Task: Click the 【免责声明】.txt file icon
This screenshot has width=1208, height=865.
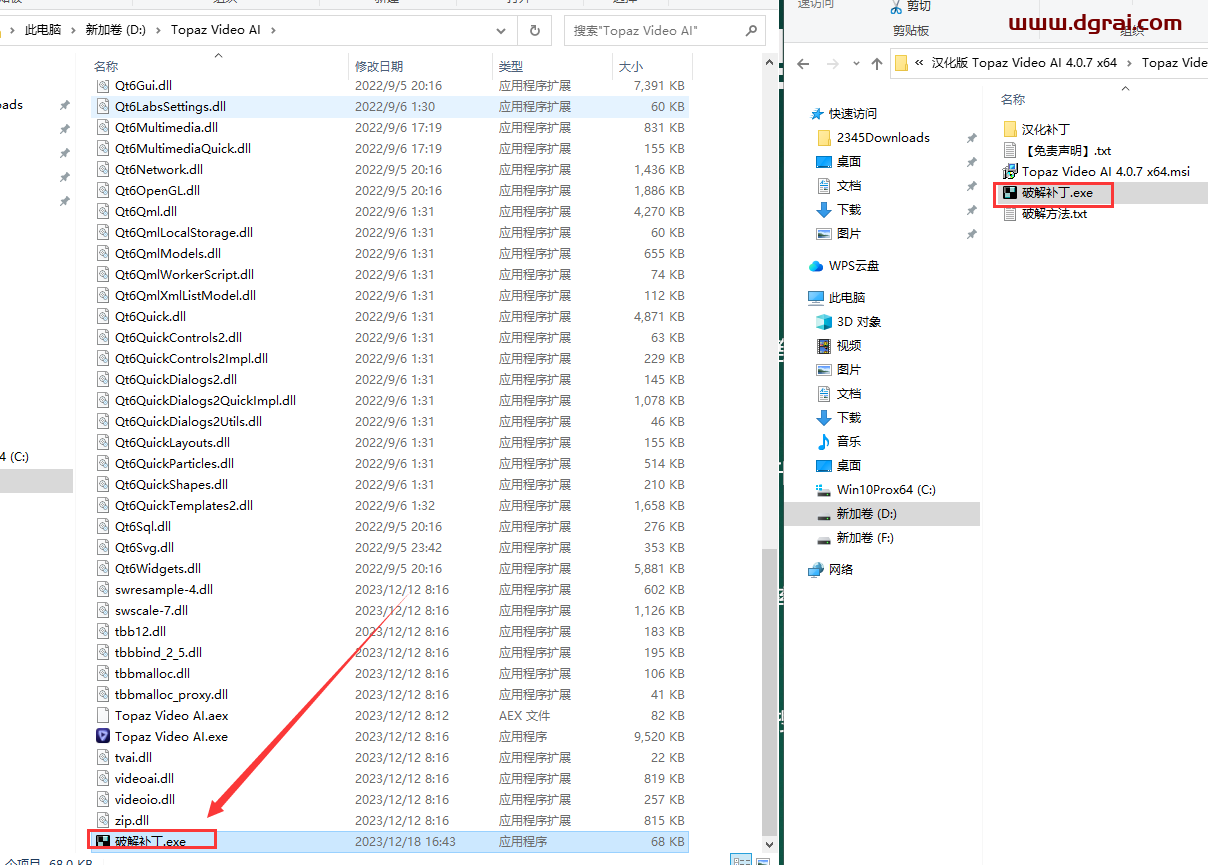Action: [1010, 150]
